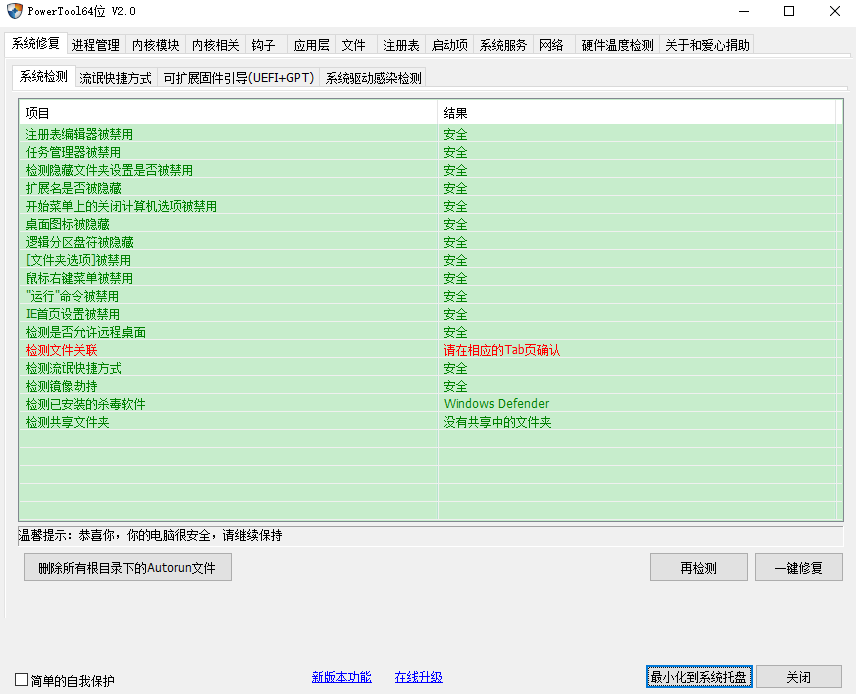This screenshot has width=856, height=694.
Task: Run 一键修复 to fix issues
Action: tap(798, 567)
